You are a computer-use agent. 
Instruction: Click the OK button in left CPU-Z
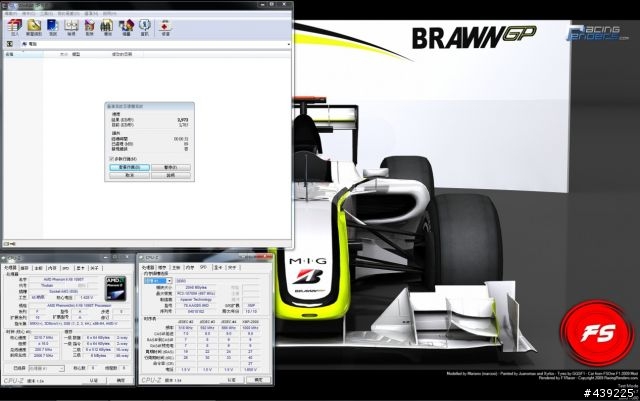click(121, 381)
